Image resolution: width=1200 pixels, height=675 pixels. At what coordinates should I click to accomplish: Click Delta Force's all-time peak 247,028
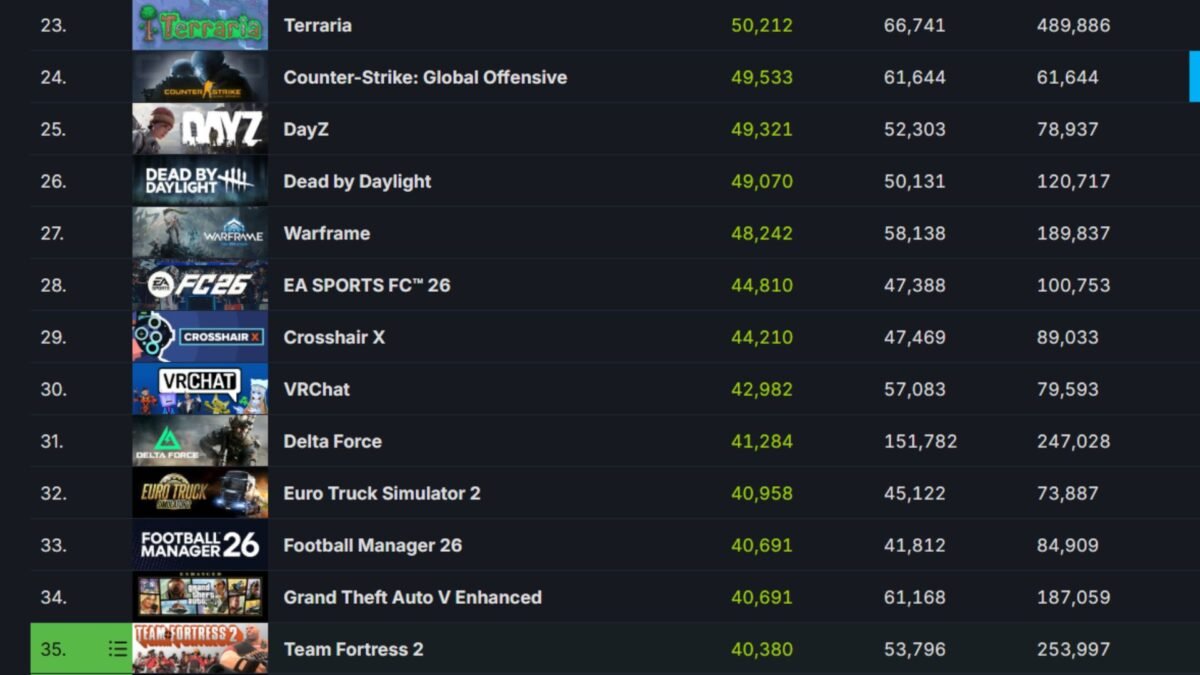click(x=1074, y=441)
